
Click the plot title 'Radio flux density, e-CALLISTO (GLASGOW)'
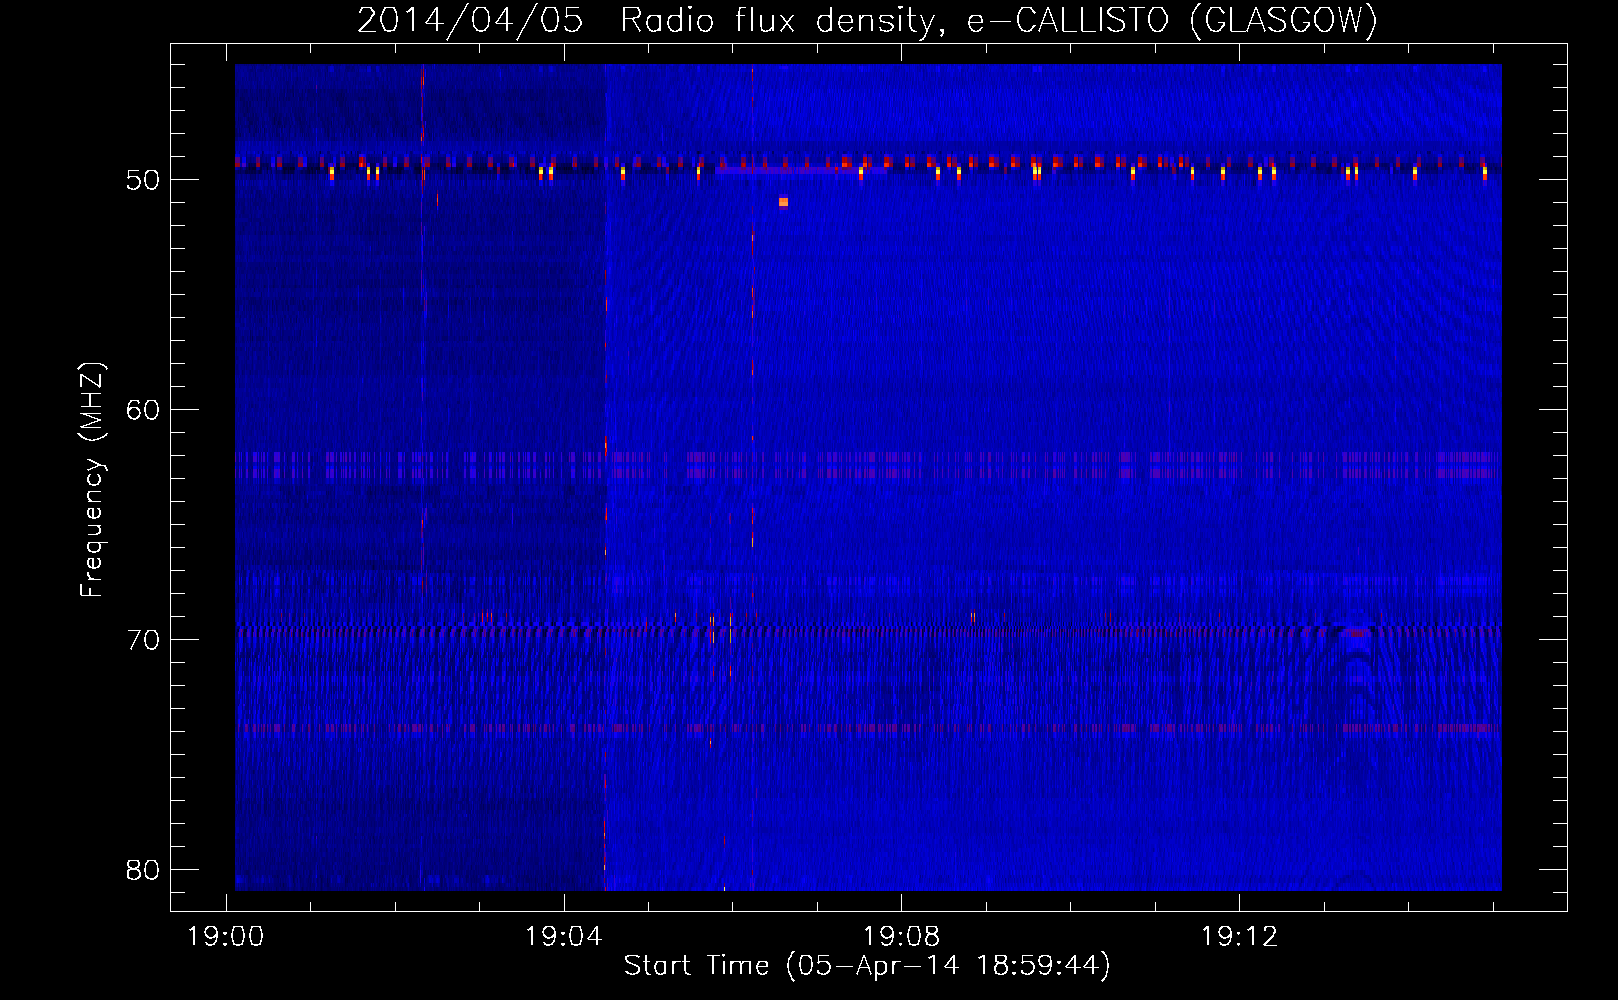(999, 20)
